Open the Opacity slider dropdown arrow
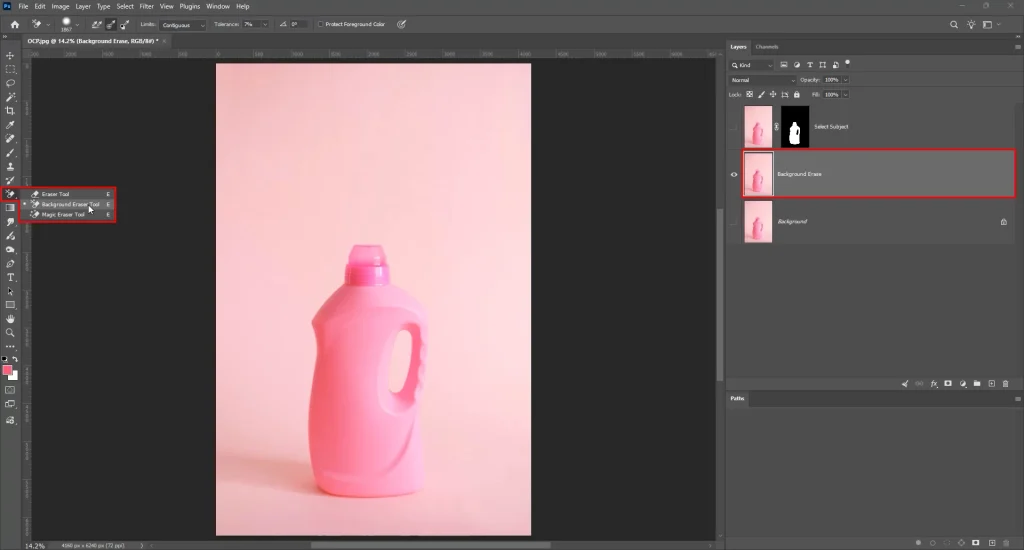The height and width of the screenshot is (550, 1024). pos(845,80)
